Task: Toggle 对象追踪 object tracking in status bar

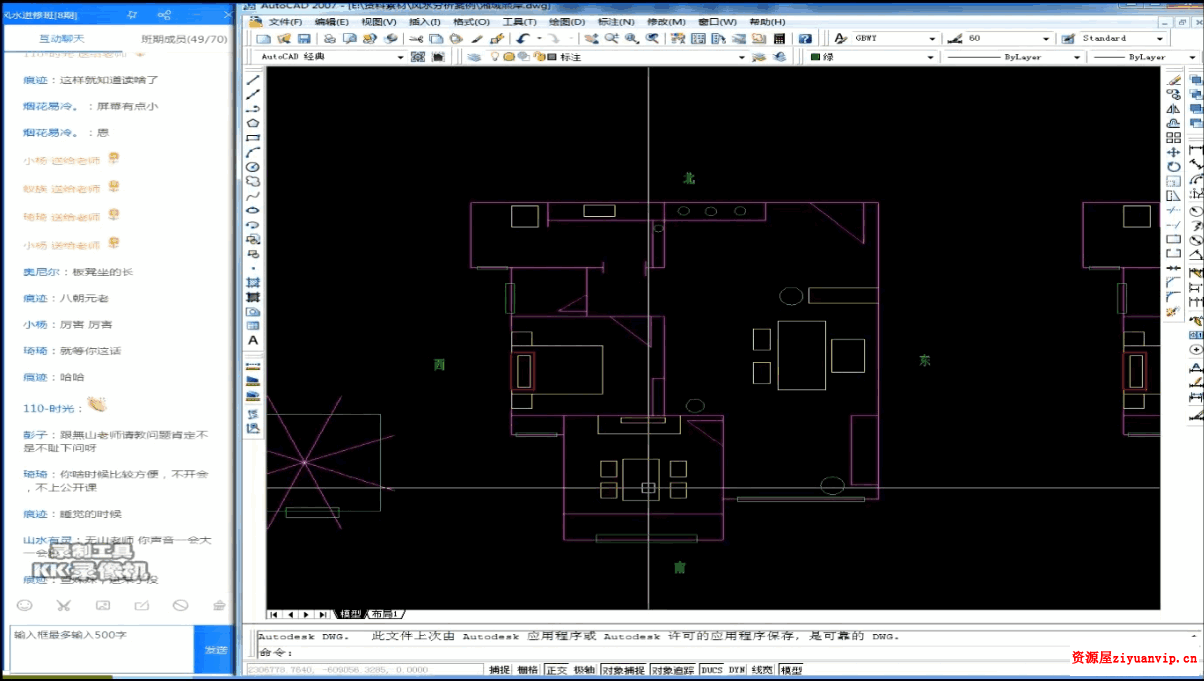Action: [x=673, y=670]
